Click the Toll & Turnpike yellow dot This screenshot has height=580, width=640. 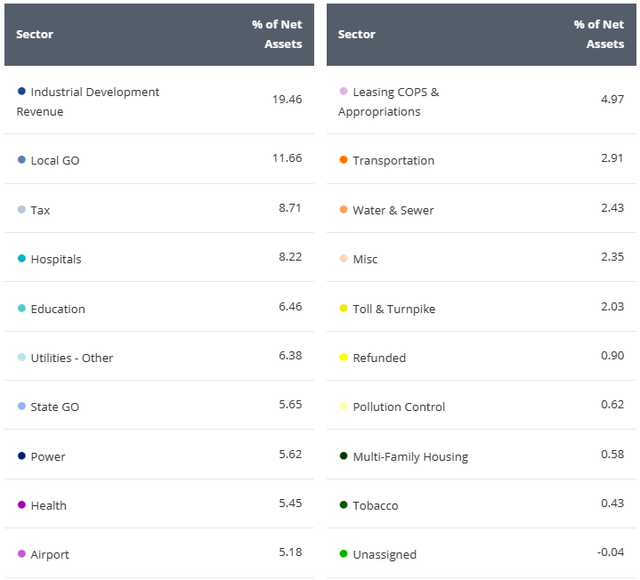click(344, 309)
